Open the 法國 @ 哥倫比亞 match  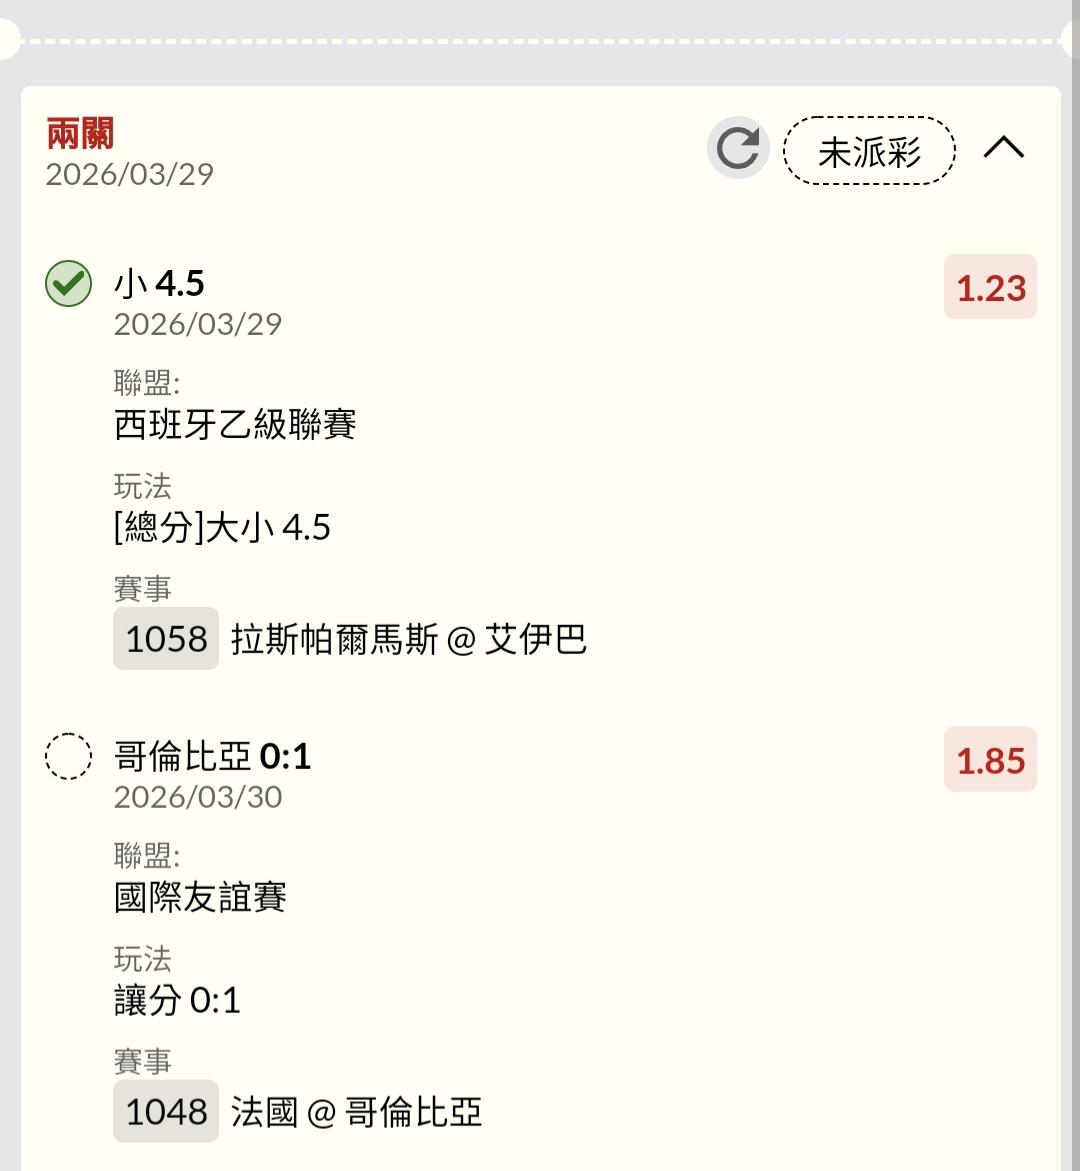(x=356, y=1112)
